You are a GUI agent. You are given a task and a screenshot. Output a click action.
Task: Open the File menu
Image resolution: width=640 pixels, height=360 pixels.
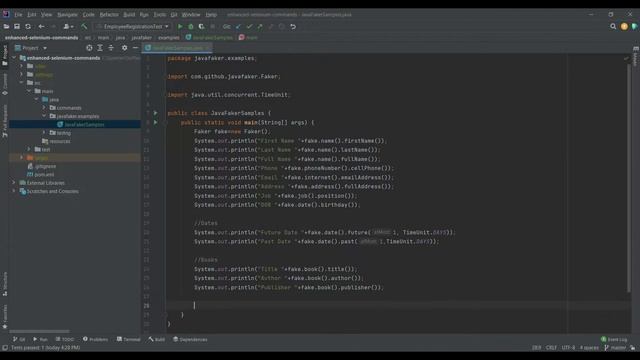pyautogui.click(x=18, y=14)
